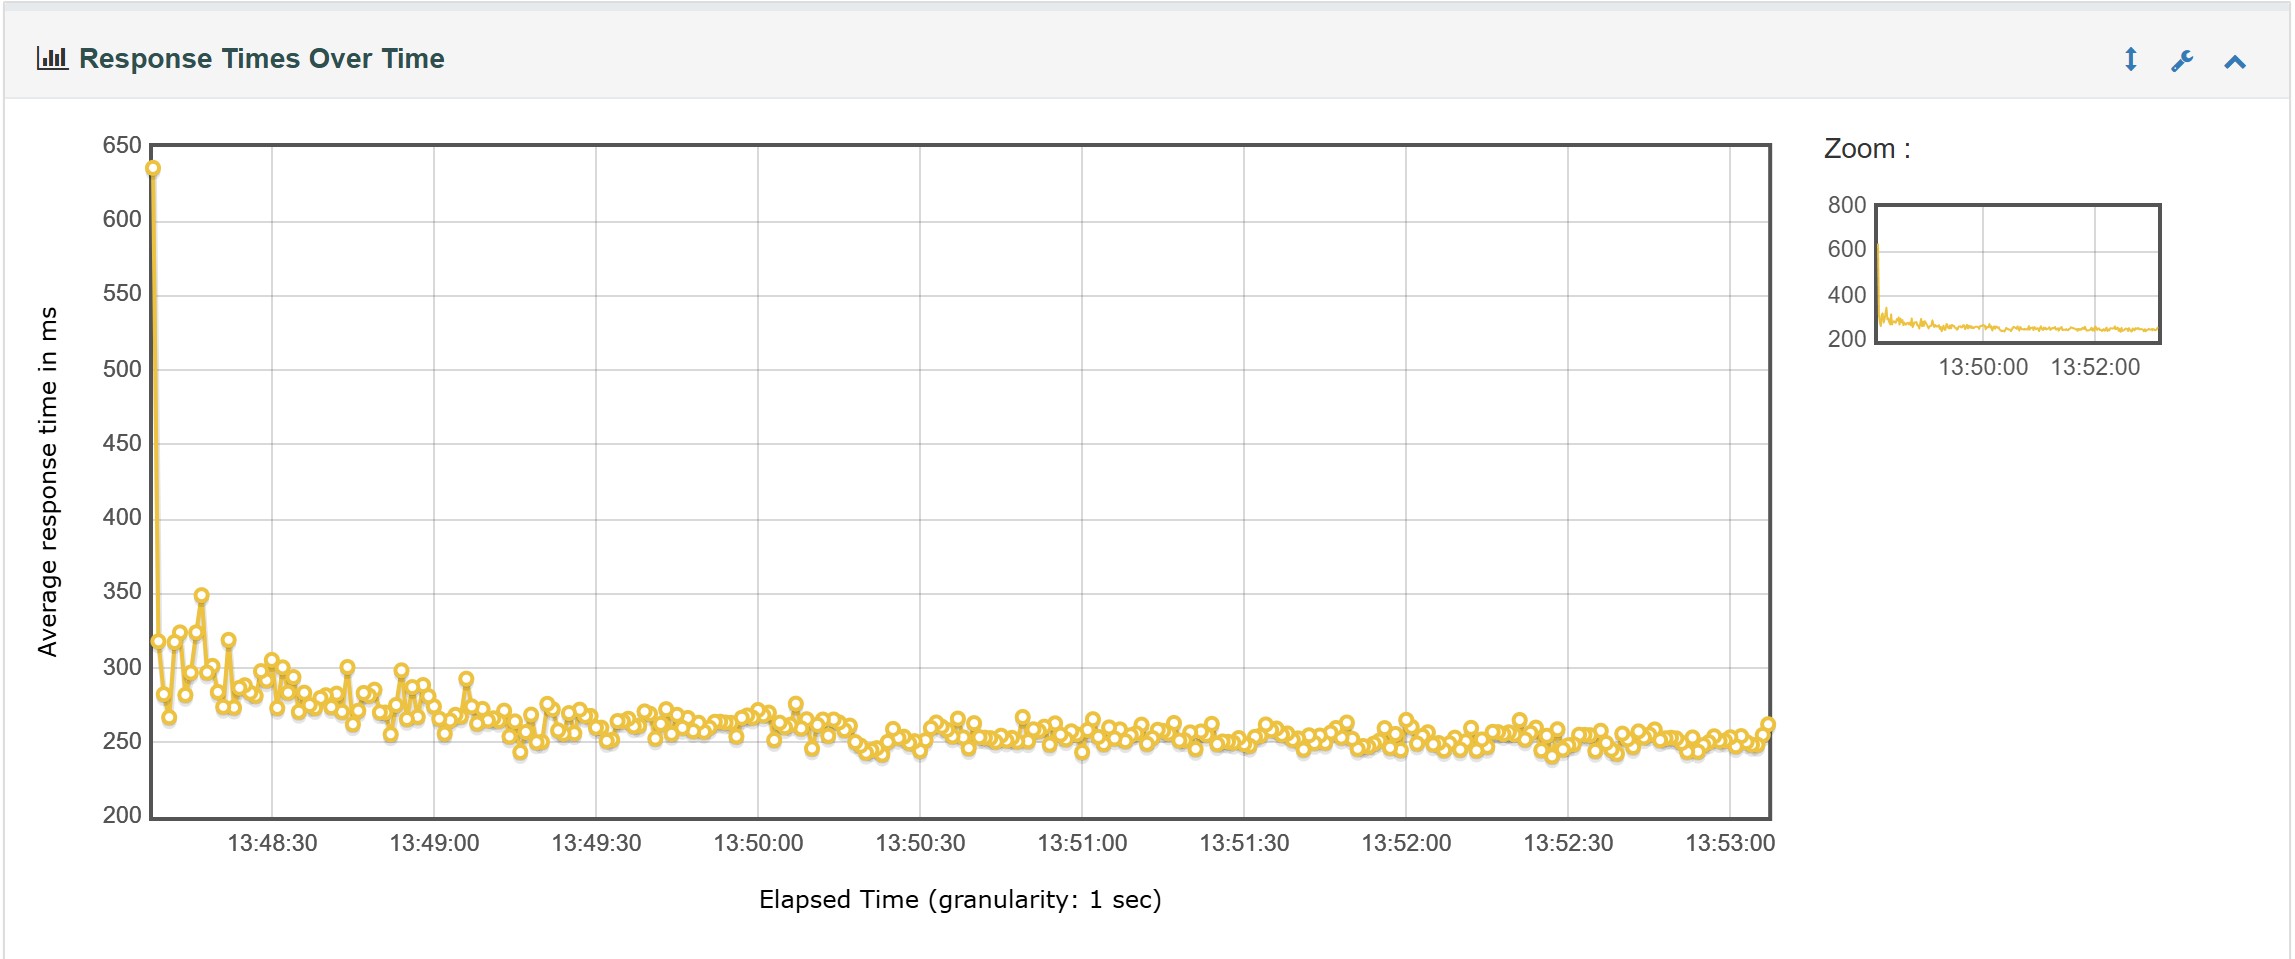Click the "Zoom :" label

[x=1867, y=149]
